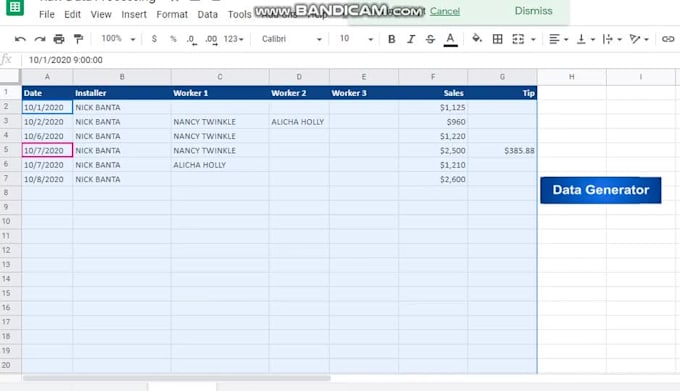Select the Paint format roller icon
Image resolution: width=680 pixels, height=391 pixels.
click(x=78, y=39)
